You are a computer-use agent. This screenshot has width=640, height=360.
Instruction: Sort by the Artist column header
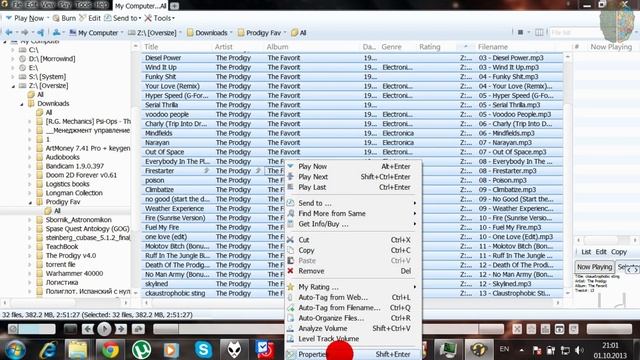click(x=224, y=47)
